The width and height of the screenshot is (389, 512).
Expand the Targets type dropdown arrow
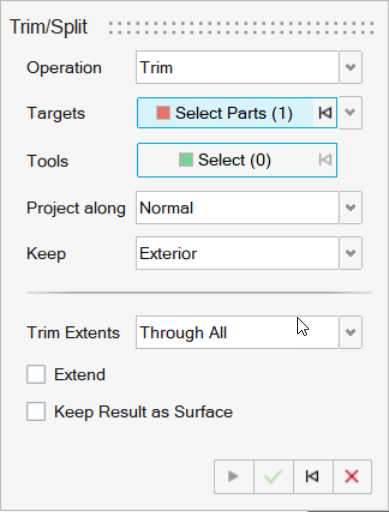351,113
